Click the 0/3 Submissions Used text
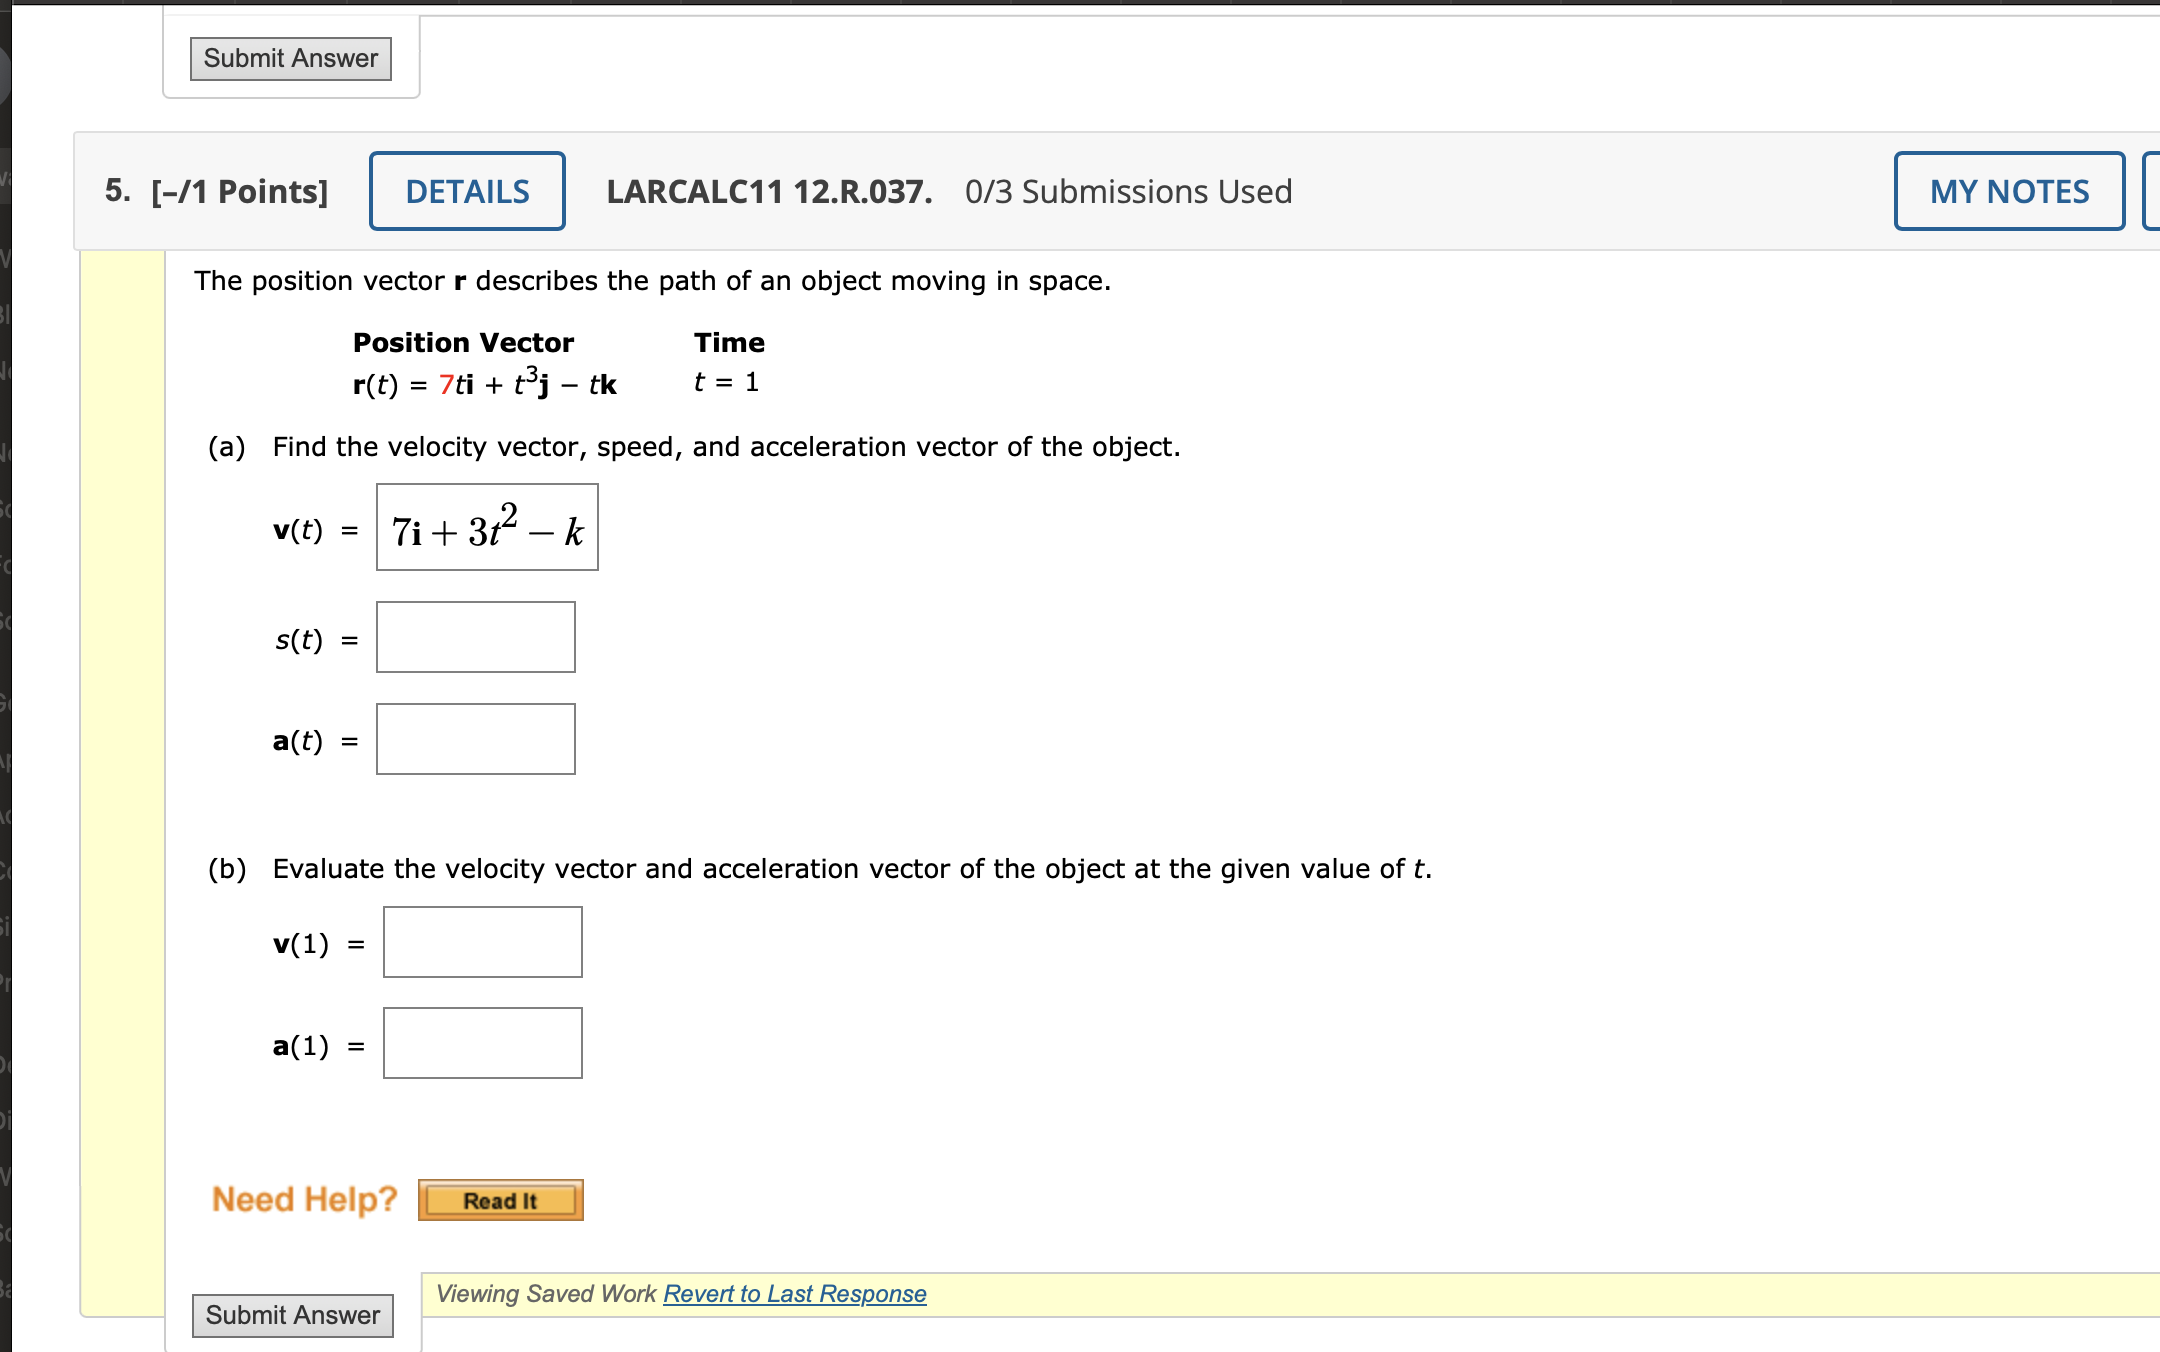Viewport: 2160px width, 1352px height. click(x=1128, y=192)
